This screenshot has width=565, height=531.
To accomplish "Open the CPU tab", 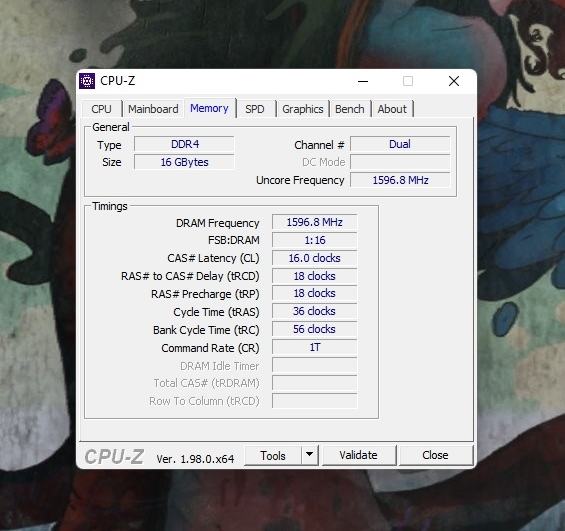I will tap(101, 109).
